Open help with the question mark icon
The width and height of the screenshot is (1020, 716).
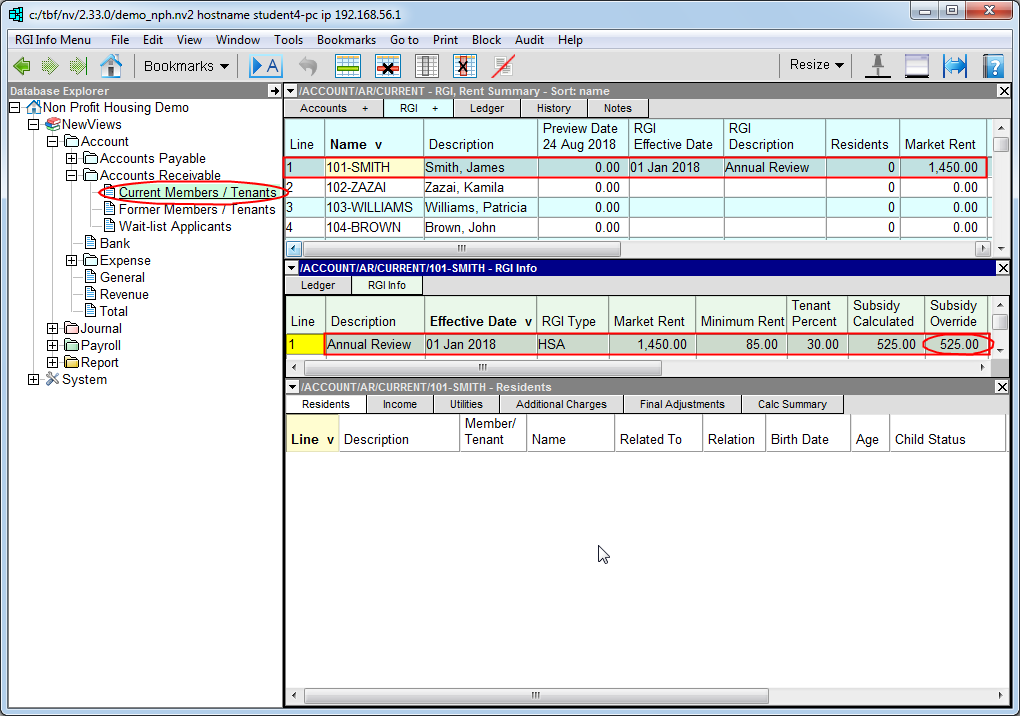pos(992,66)
